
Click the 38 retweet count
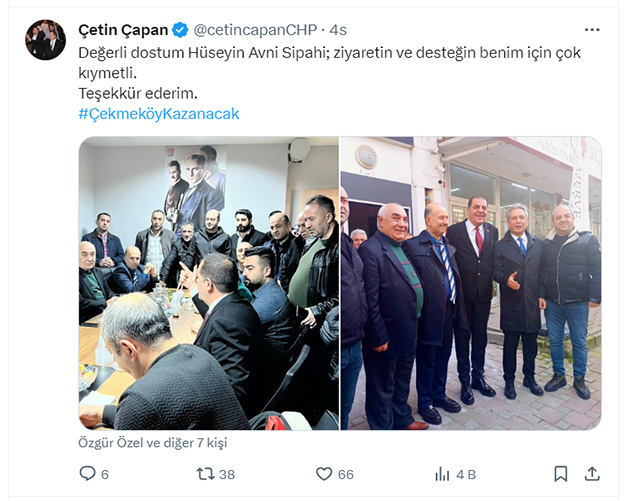coord(227,474)
